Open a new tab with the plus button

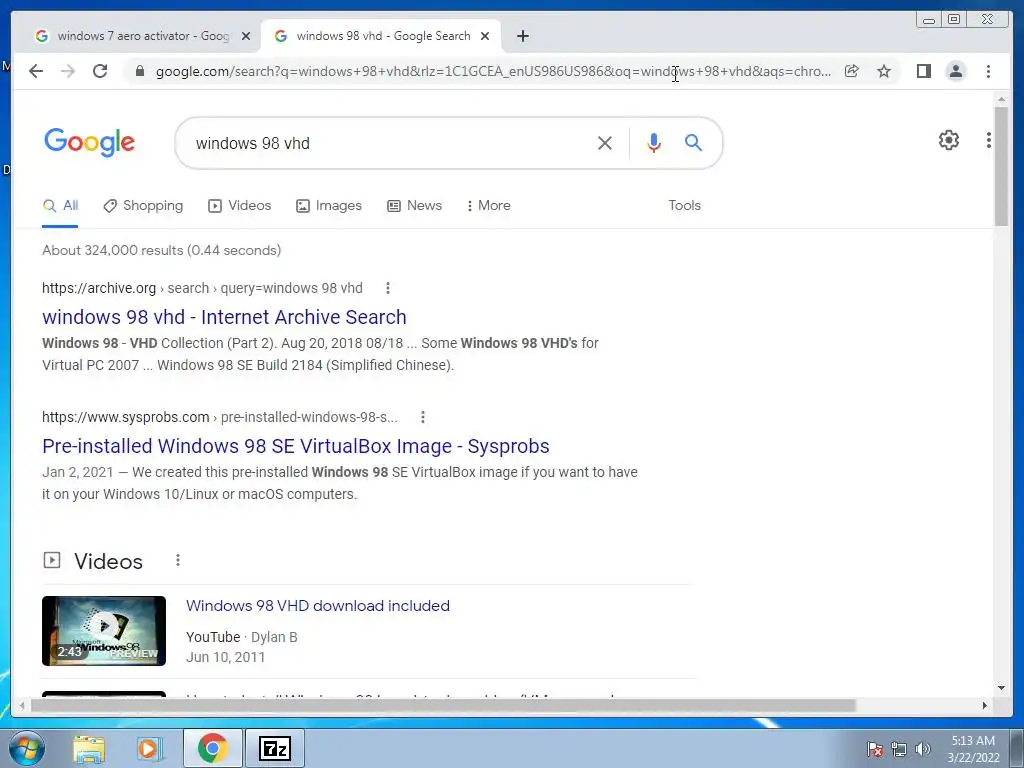pyautogui.click(x=522, y=36)
